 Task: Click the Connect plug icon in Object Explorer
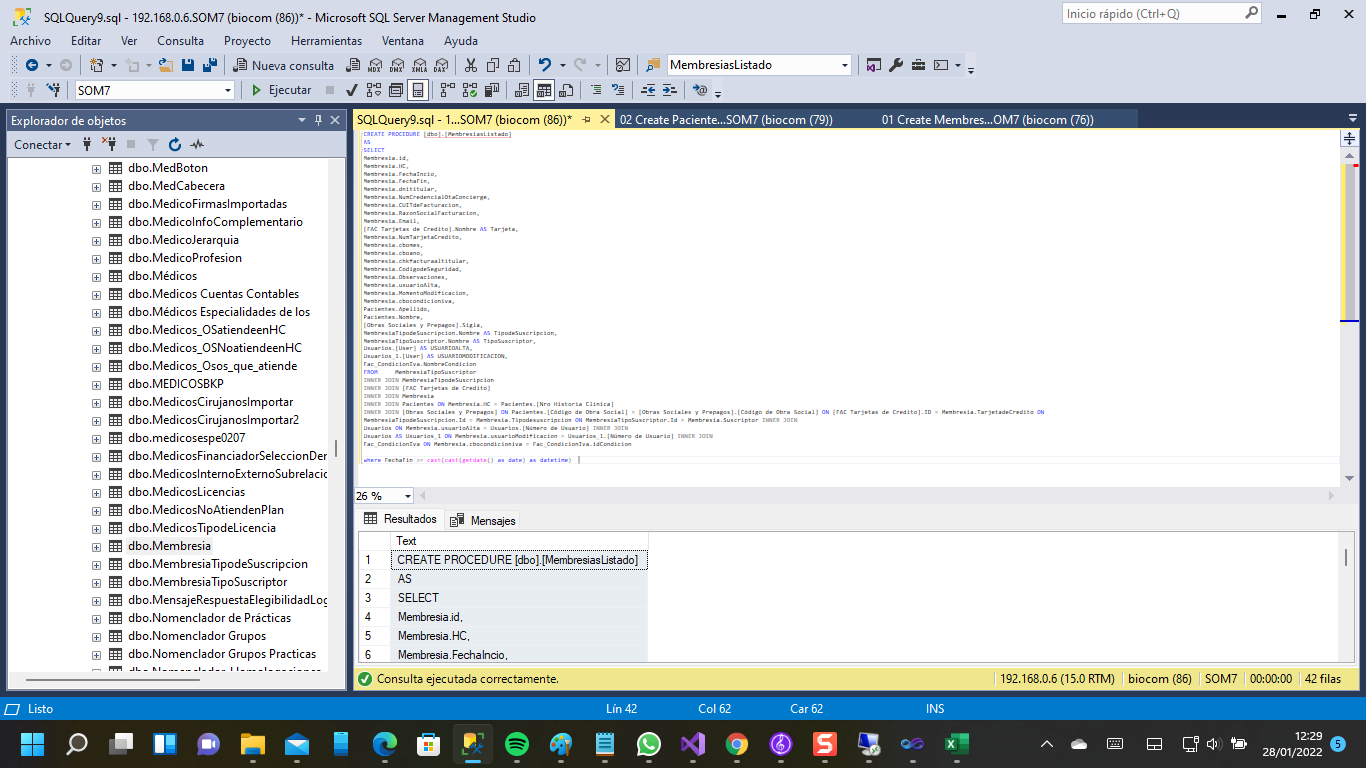(x=88, y=145)
